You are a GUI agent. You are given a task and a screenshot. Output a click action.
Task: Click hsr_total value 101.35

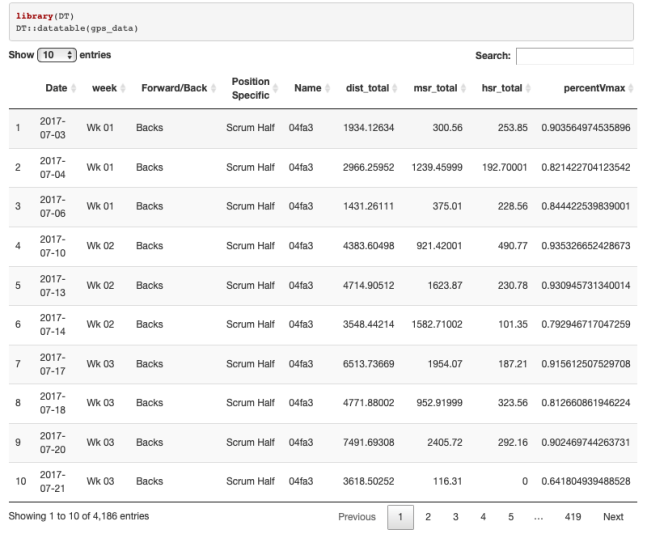point(513,324)
